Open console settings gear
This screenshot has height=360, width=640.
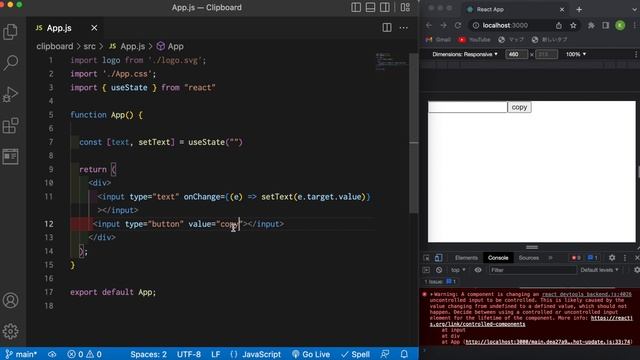tap(636, 270)
